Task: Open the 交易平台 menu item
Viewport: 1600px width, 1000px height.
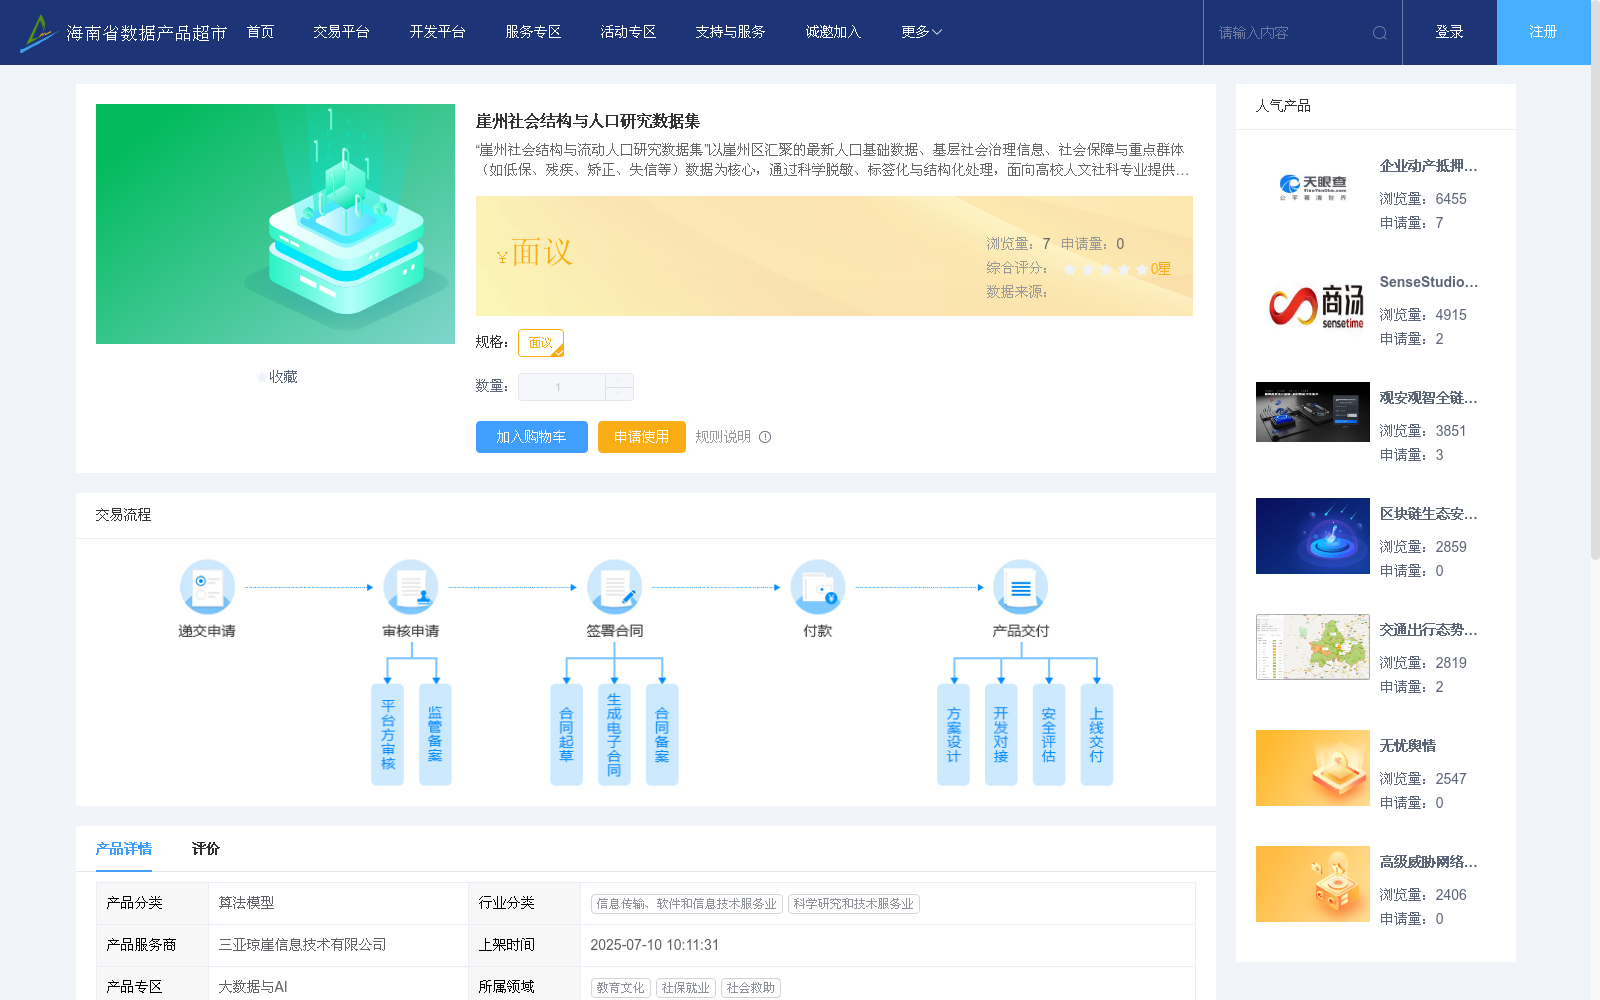Action: pos(341,31)
